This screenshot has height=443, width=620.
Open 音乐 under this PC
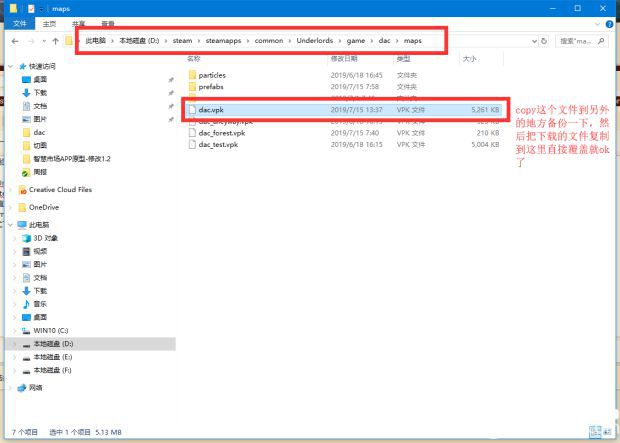click(40, 304)
